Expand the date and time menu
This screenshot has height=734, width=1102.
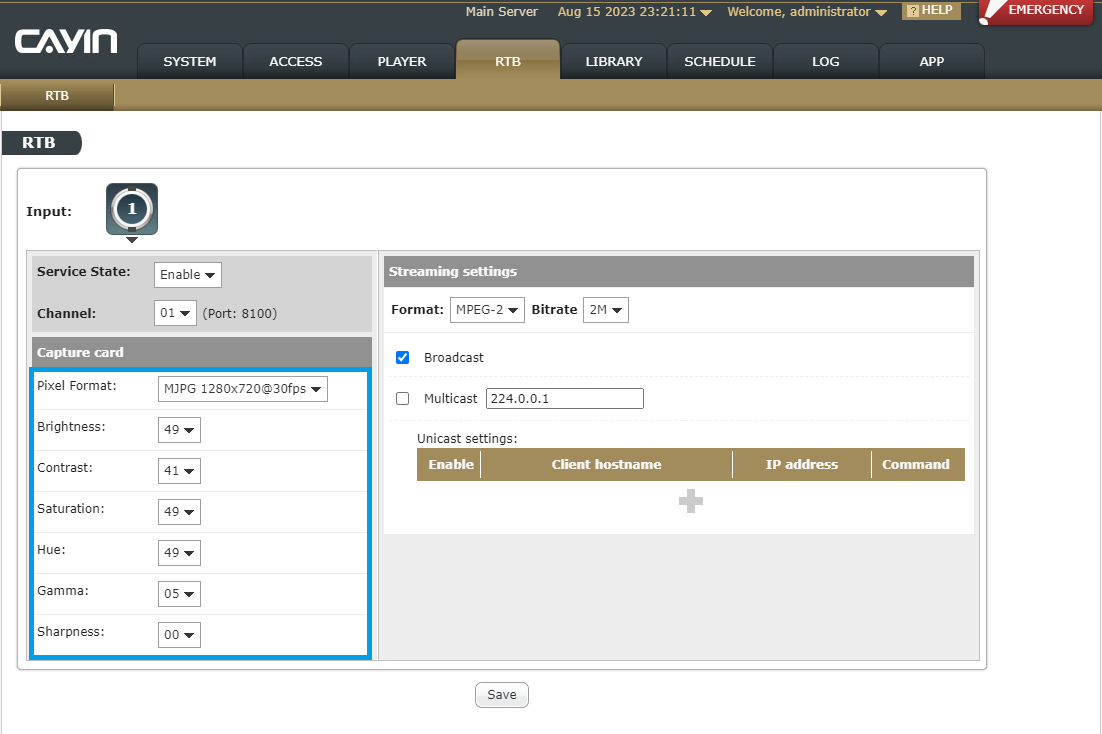635,12
